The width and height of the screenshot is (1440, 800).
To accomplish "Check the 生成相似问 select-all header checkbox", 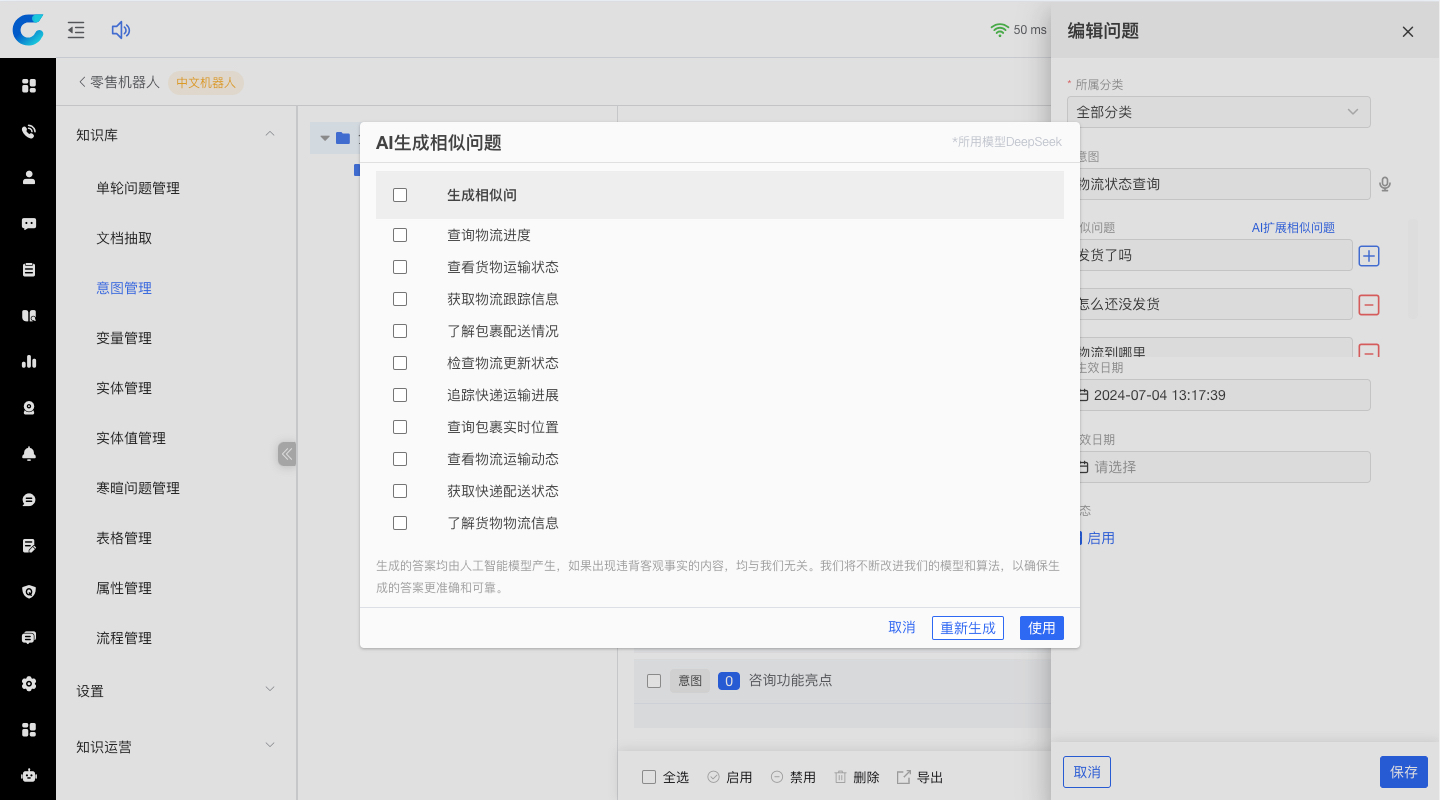I will (400, 195).
